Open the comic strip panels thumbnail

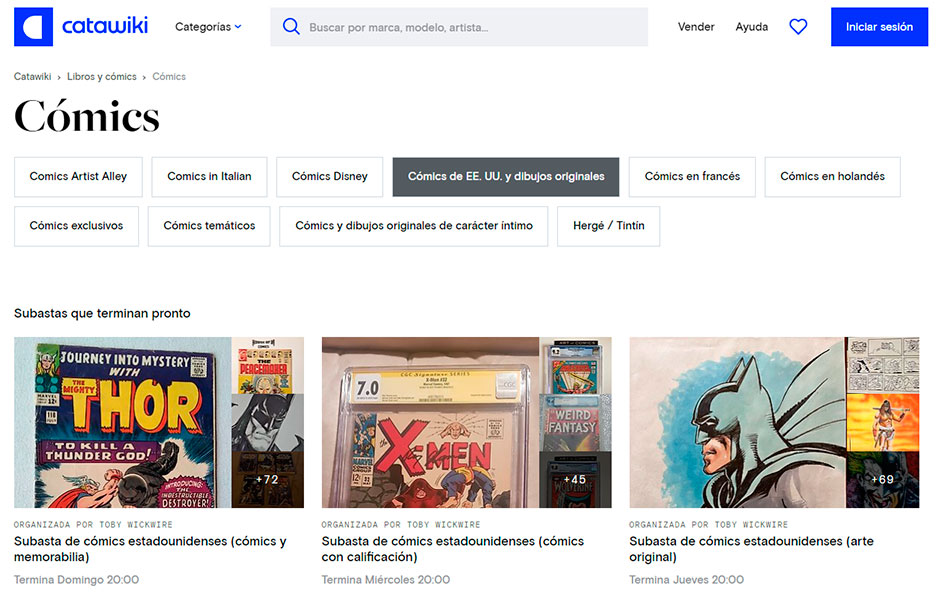tap(883, 365)
